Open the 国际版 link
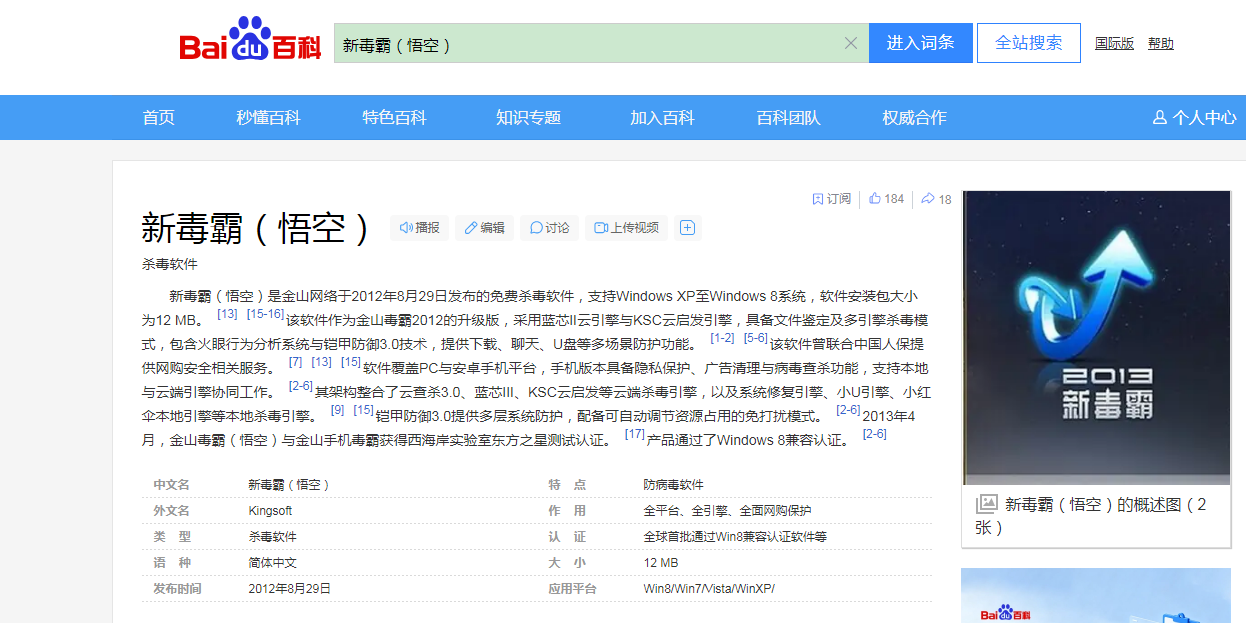 [x=1114, y=43]
